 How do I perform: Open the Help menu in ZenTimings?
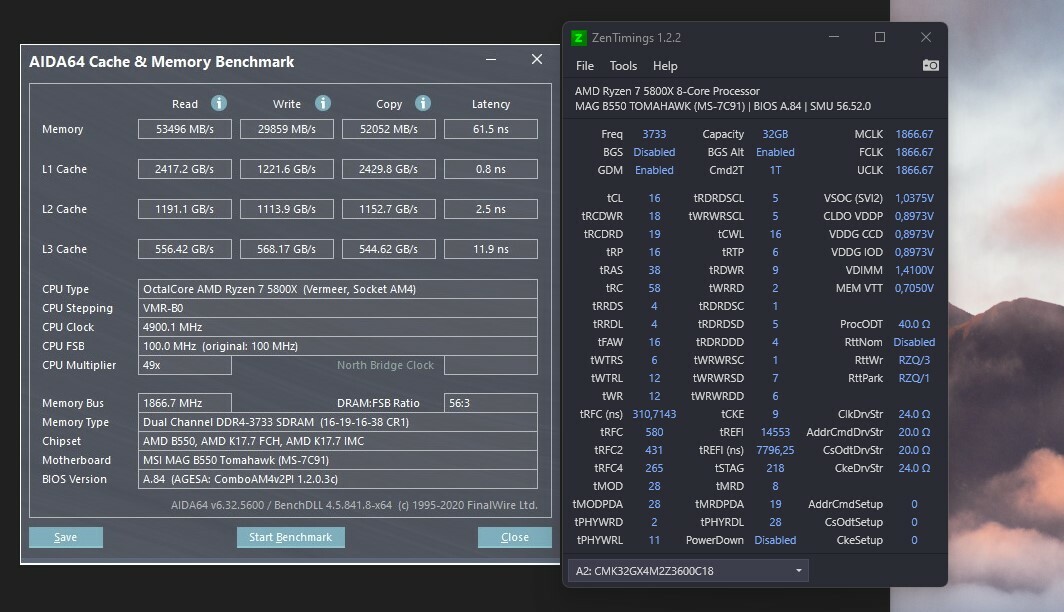665,66
